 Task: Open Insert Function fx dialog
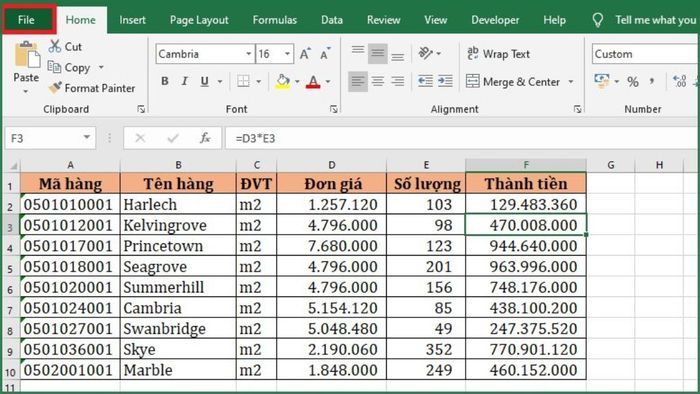coord(205,138)
